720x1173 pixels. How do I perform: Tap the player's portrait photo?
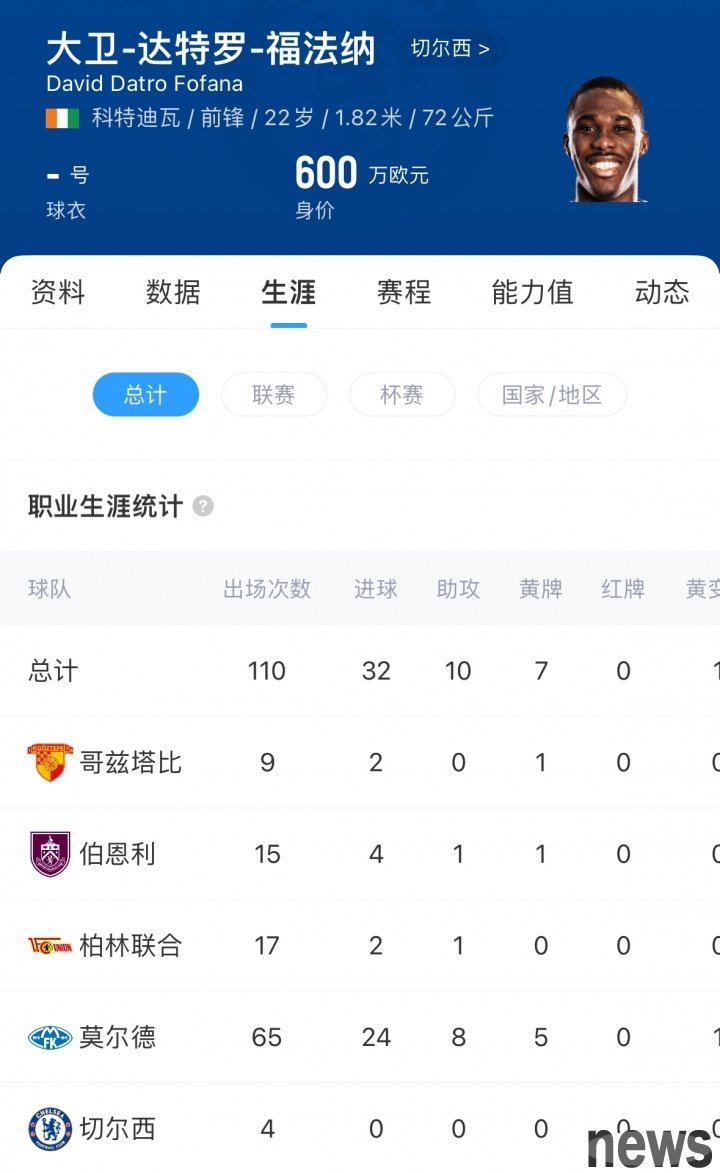[x=605, y=140]
